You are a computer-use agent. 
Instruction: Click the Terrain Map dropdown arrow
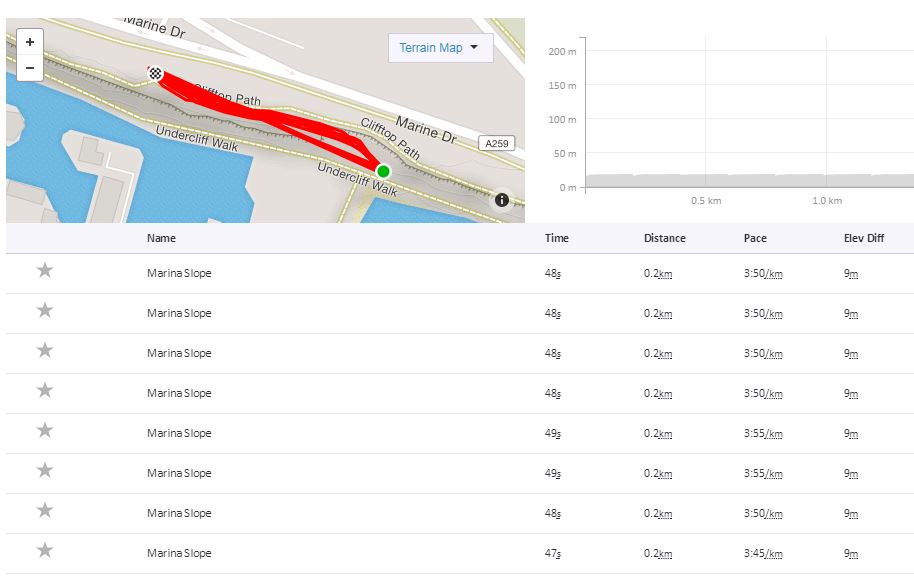point(474,47)
